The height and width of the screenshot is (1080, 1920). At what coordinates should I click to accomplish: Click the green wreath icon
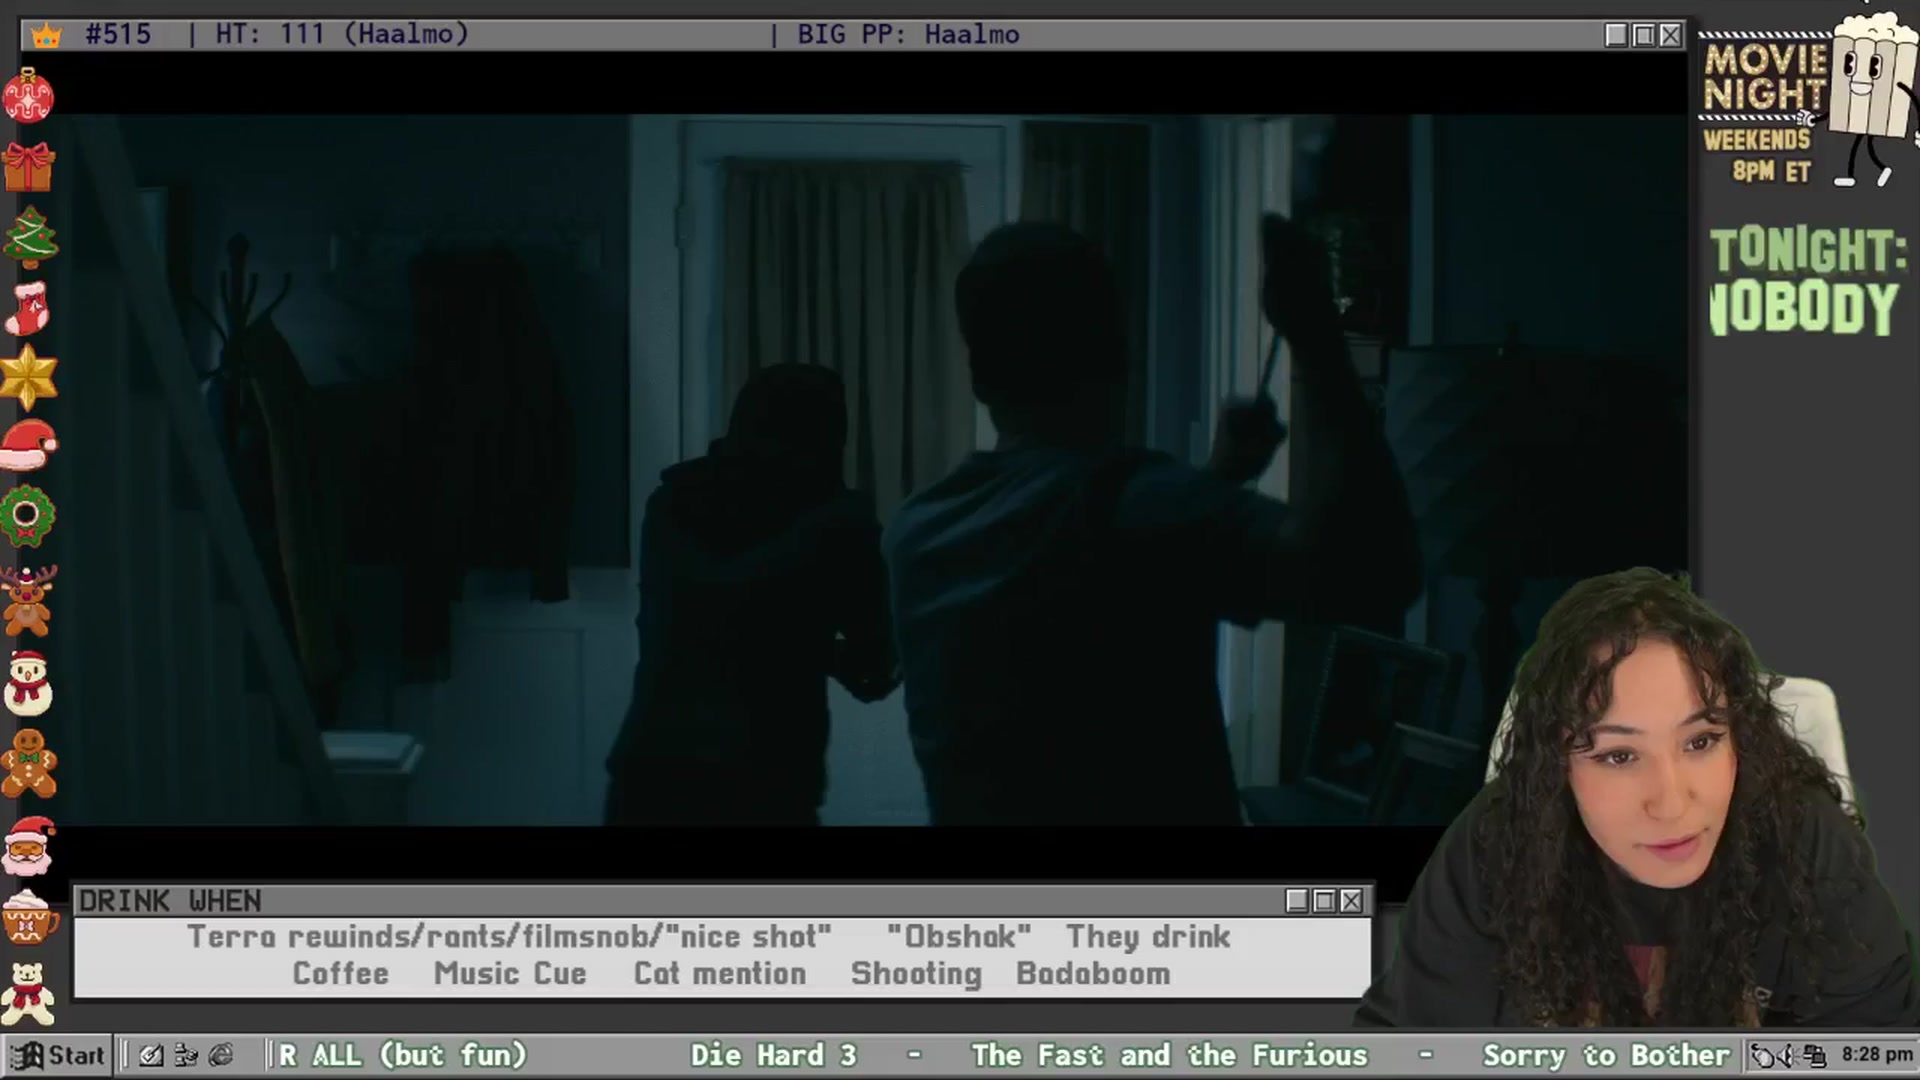pos(27,516)
